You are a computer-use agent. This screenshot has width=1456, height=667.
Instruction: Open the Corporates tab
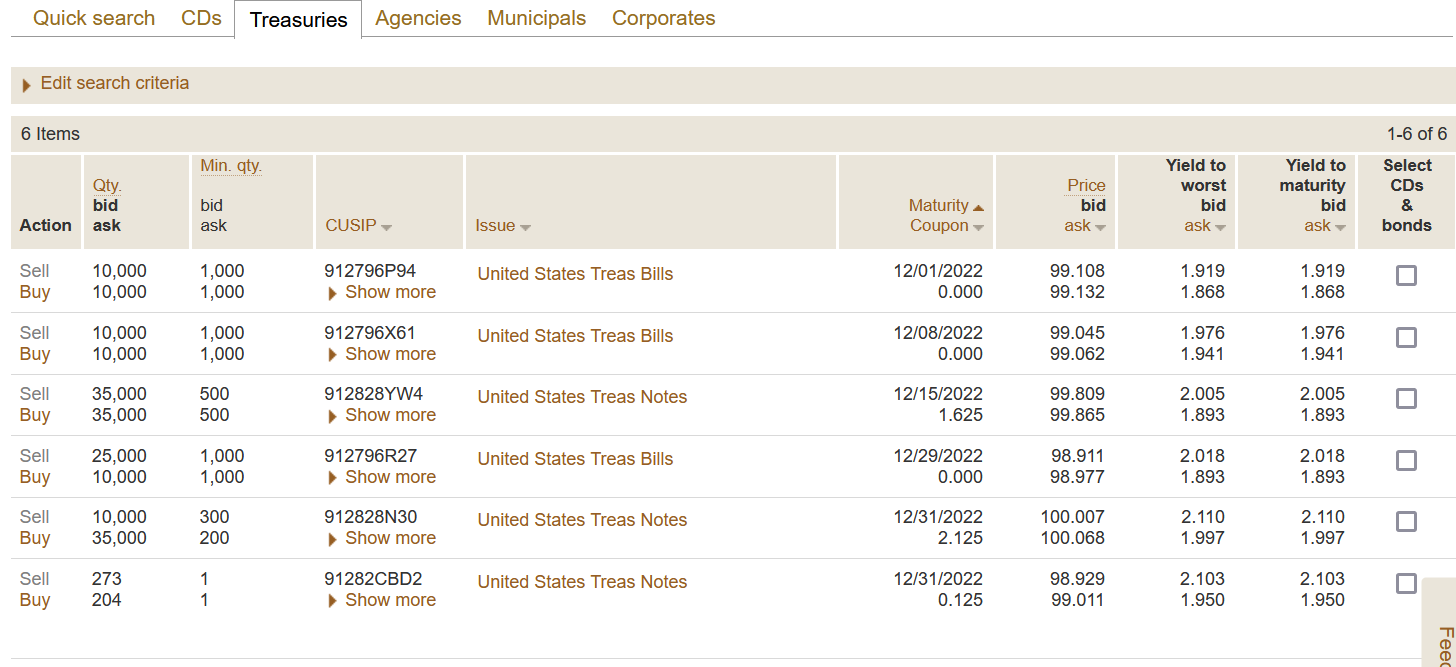click(x=663, y=18)
